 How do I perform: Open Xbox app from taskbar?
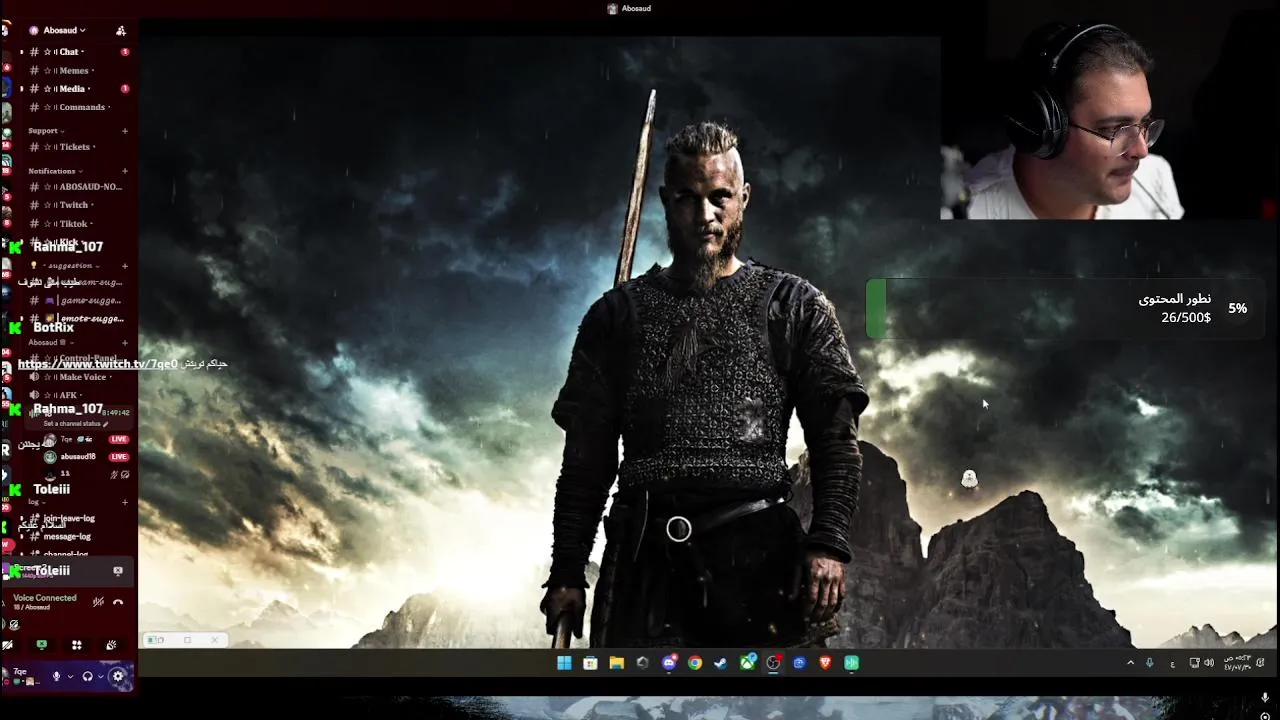[x=747, y=663]
